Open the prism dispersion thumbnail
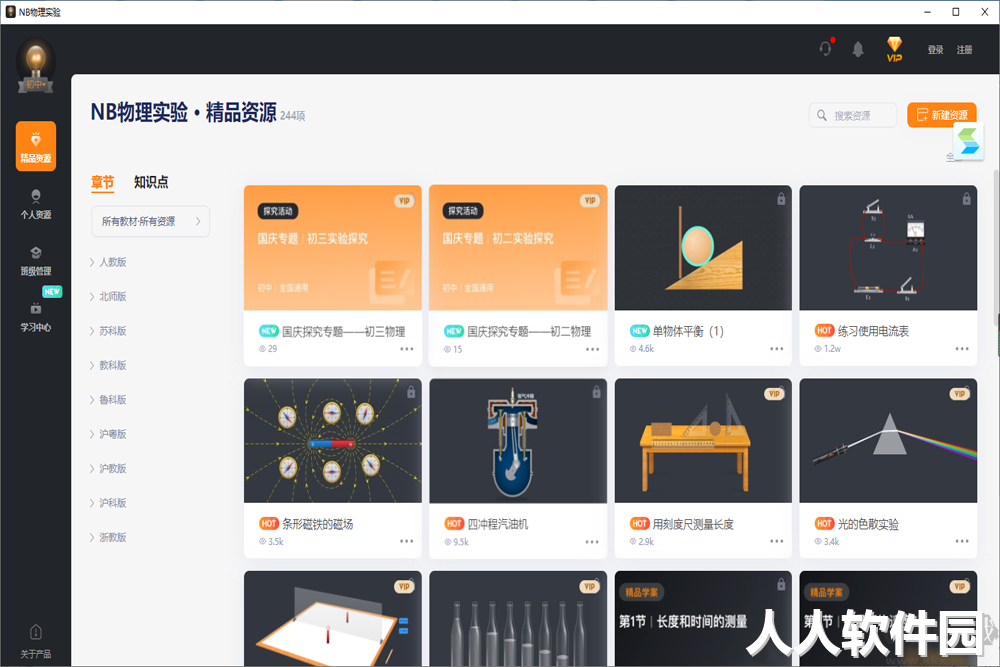The image size is (1000, 667). pyautogui.click(x=888, y=441)
